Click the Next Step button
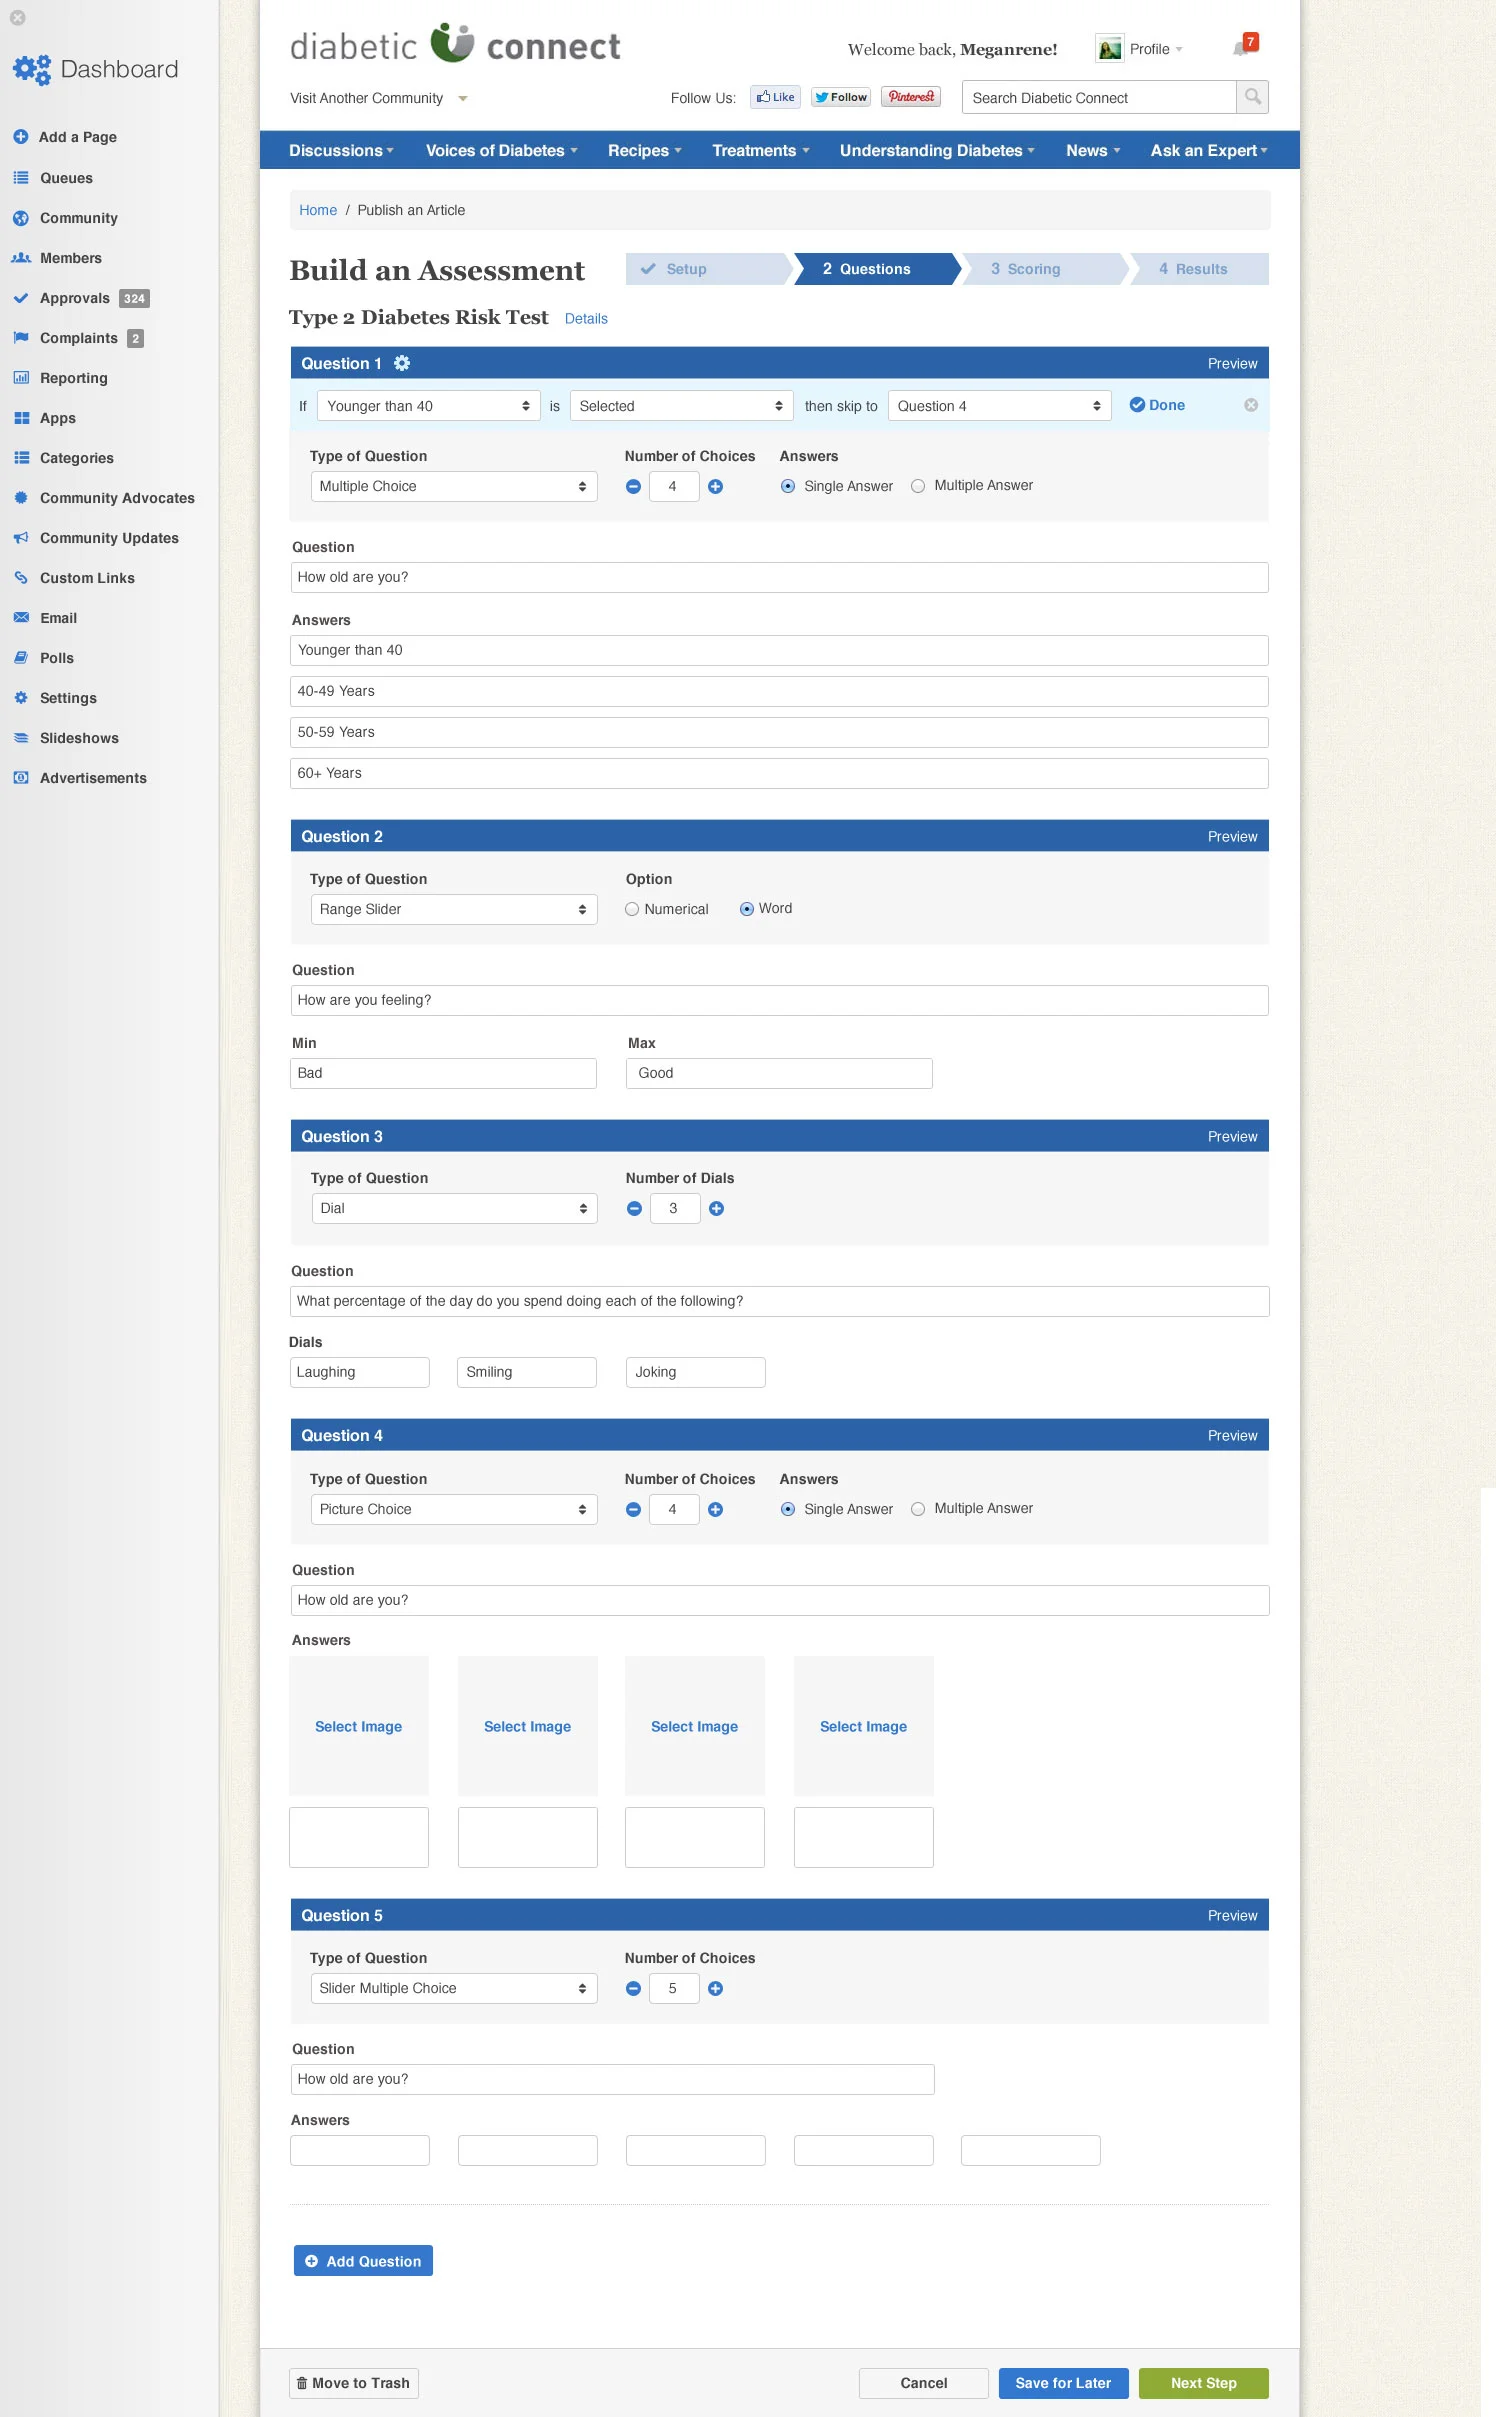The width and height of the screenshot is (1496, 2417). click(x=1203, y=2383)
